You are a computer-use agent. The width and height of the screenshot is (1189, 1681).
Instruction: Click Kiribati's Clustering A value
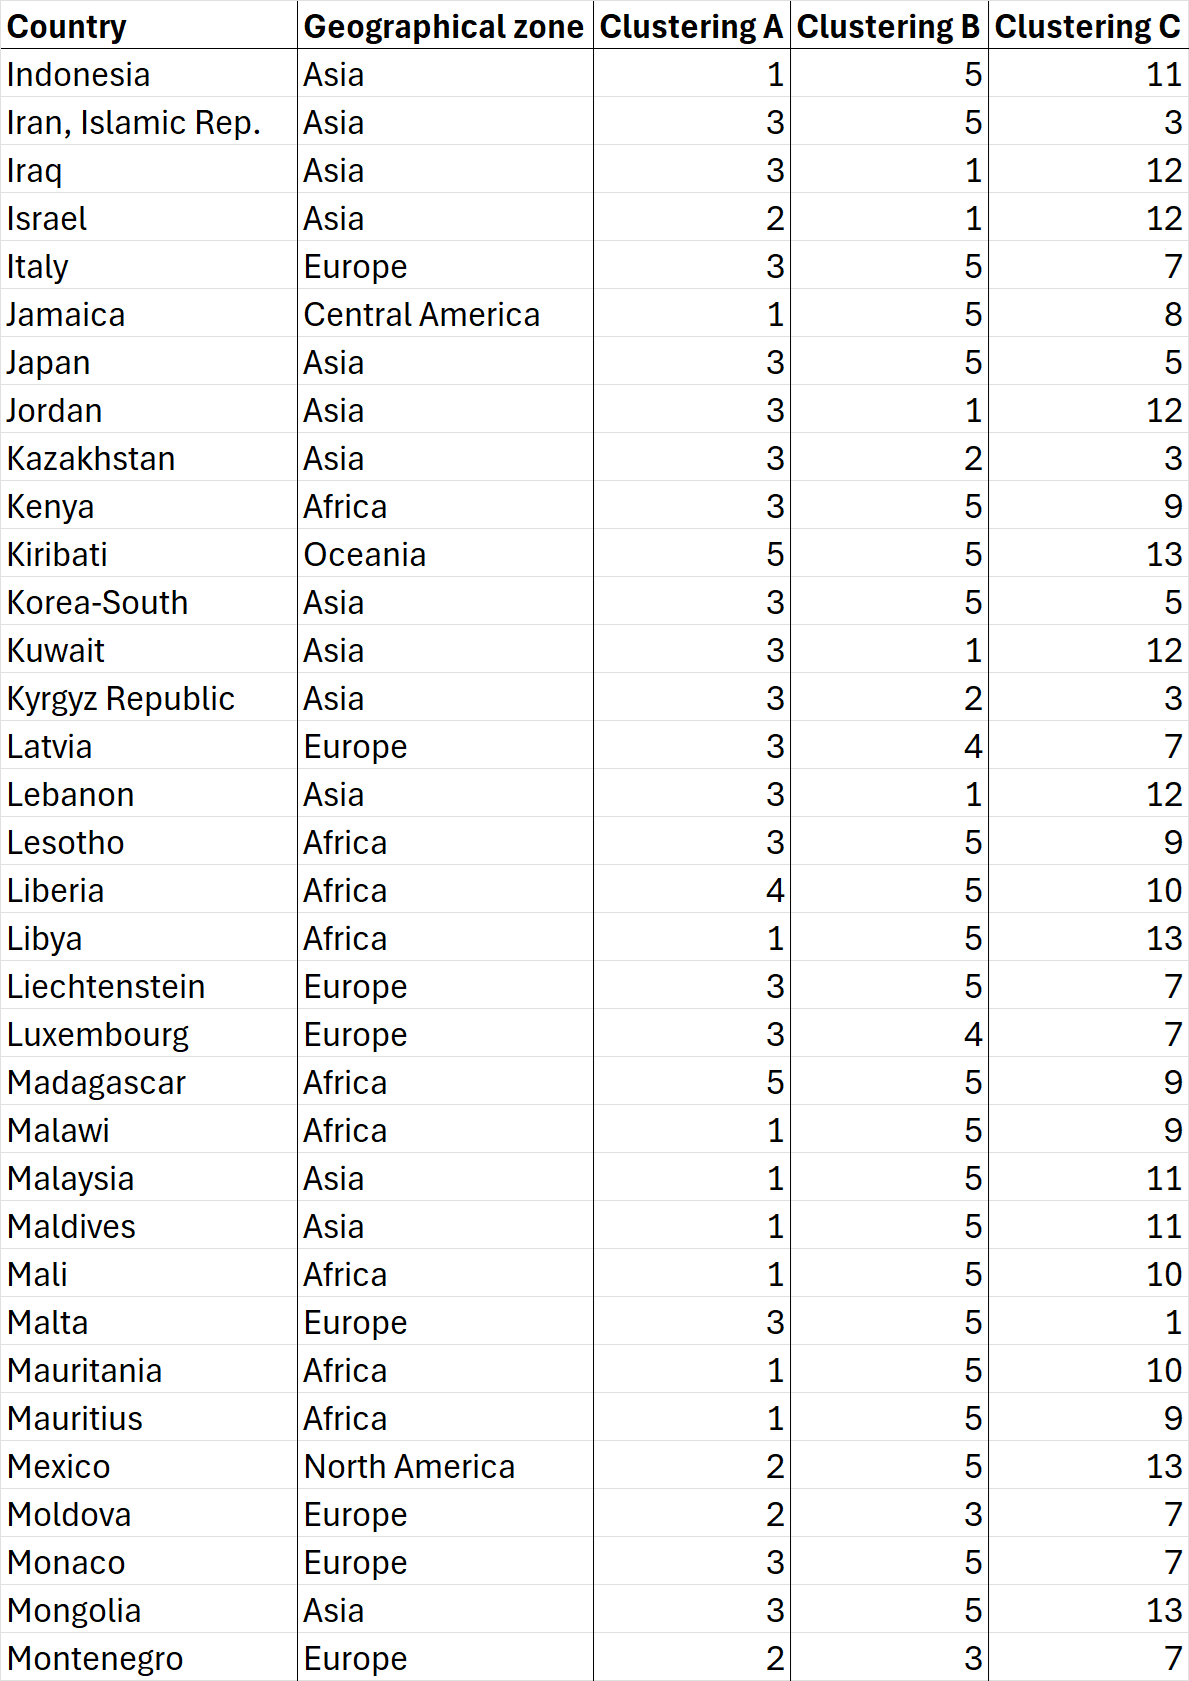pos(774,555)
